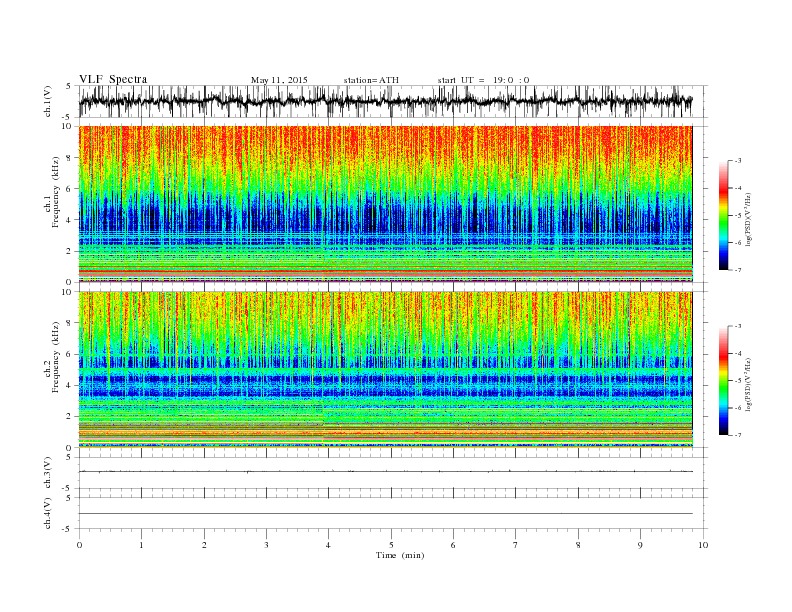The height and width of the screenshot is (612, 792).
Task: Click the ch.1 spectrogram color scale bar
Action: [724, 215]
